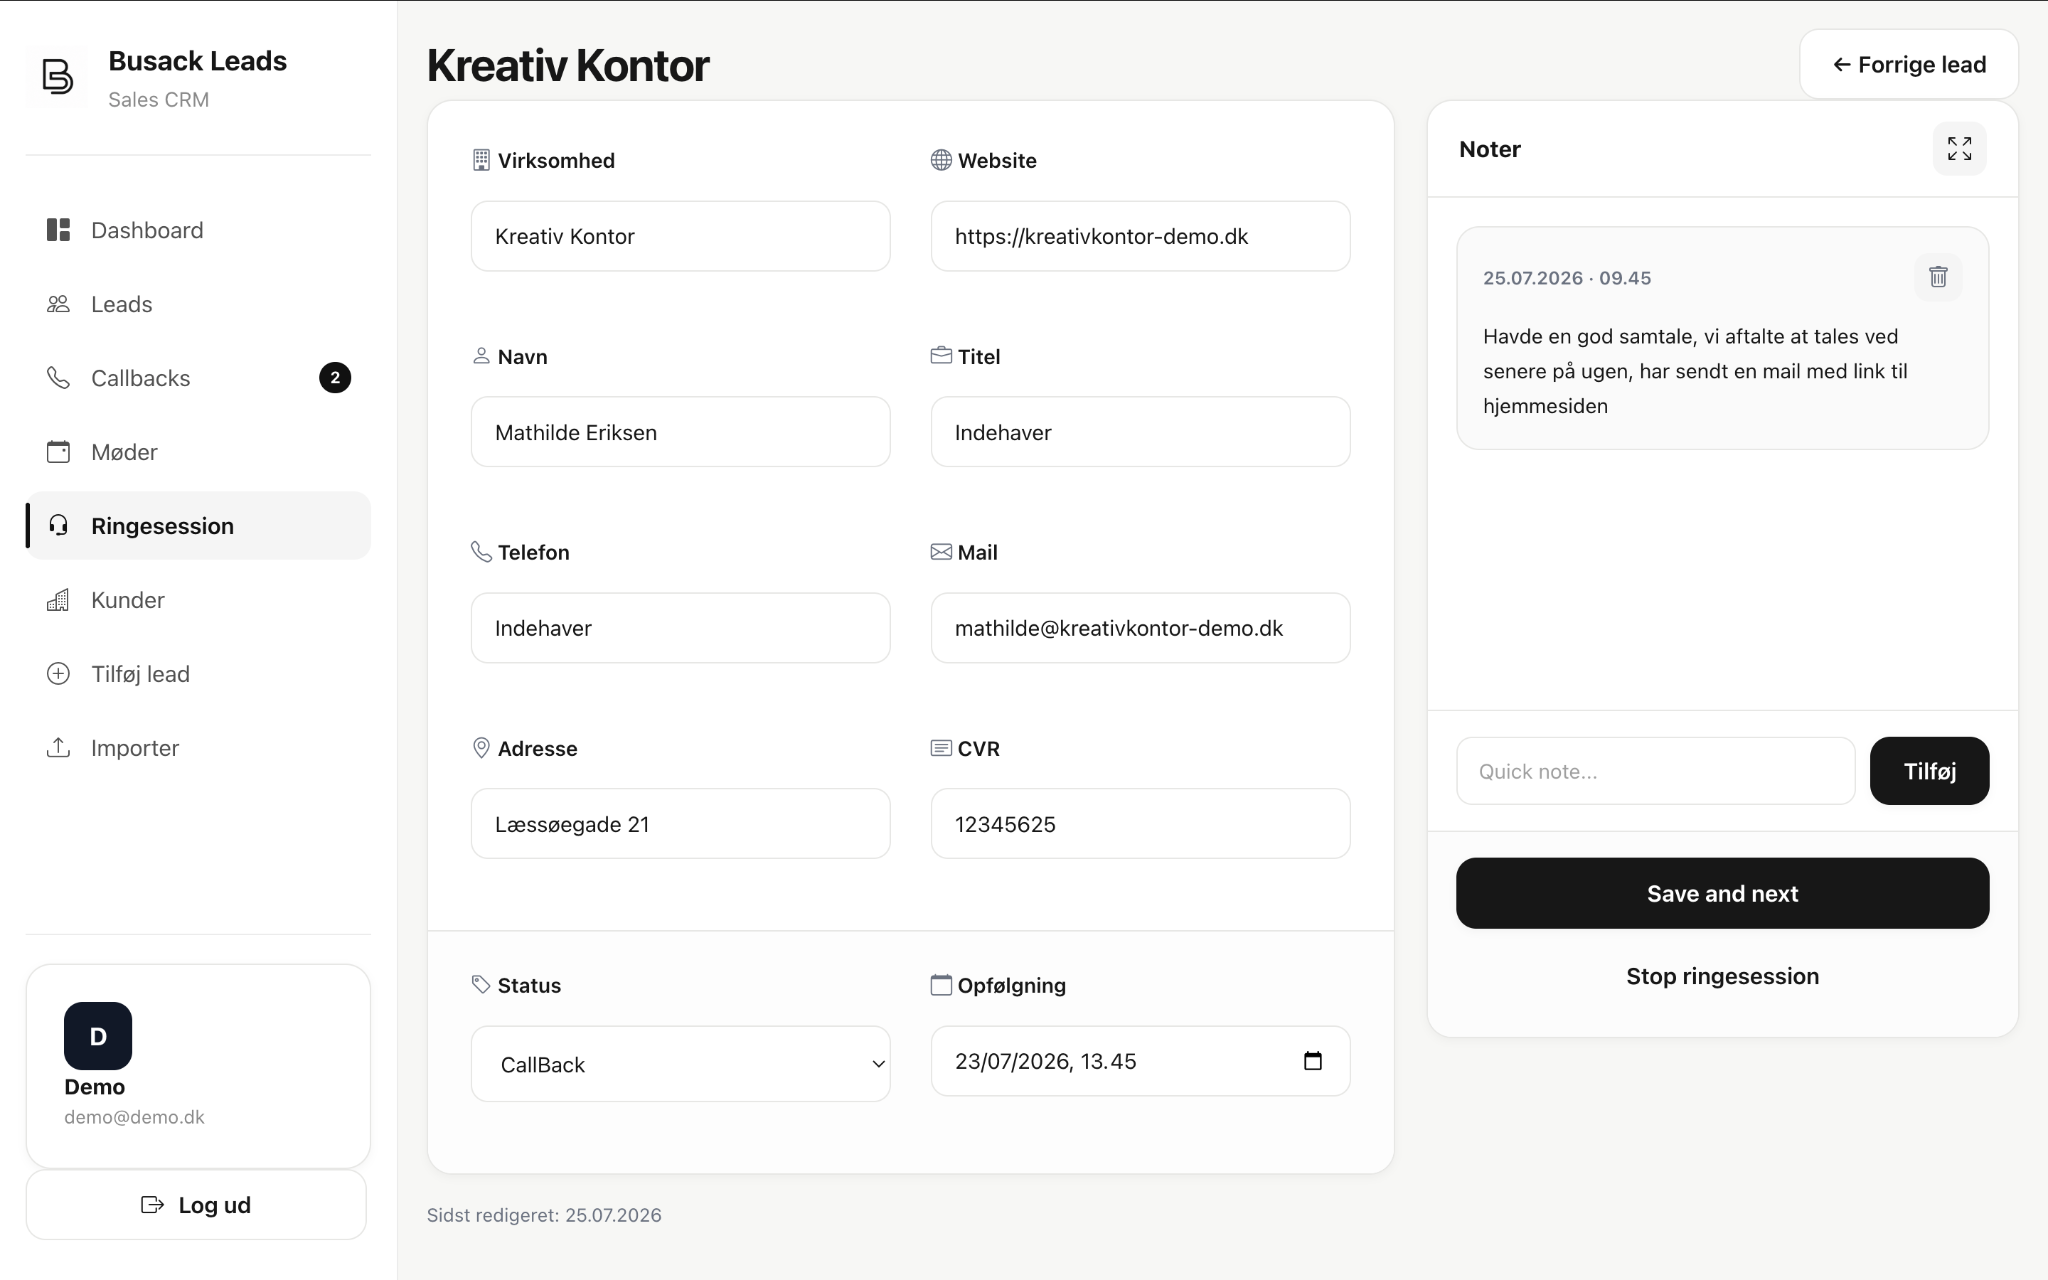Edit the Navn field Mathilde Eriksen
This screenshot has width=2048, height=1280.
[x=680, y=432]
